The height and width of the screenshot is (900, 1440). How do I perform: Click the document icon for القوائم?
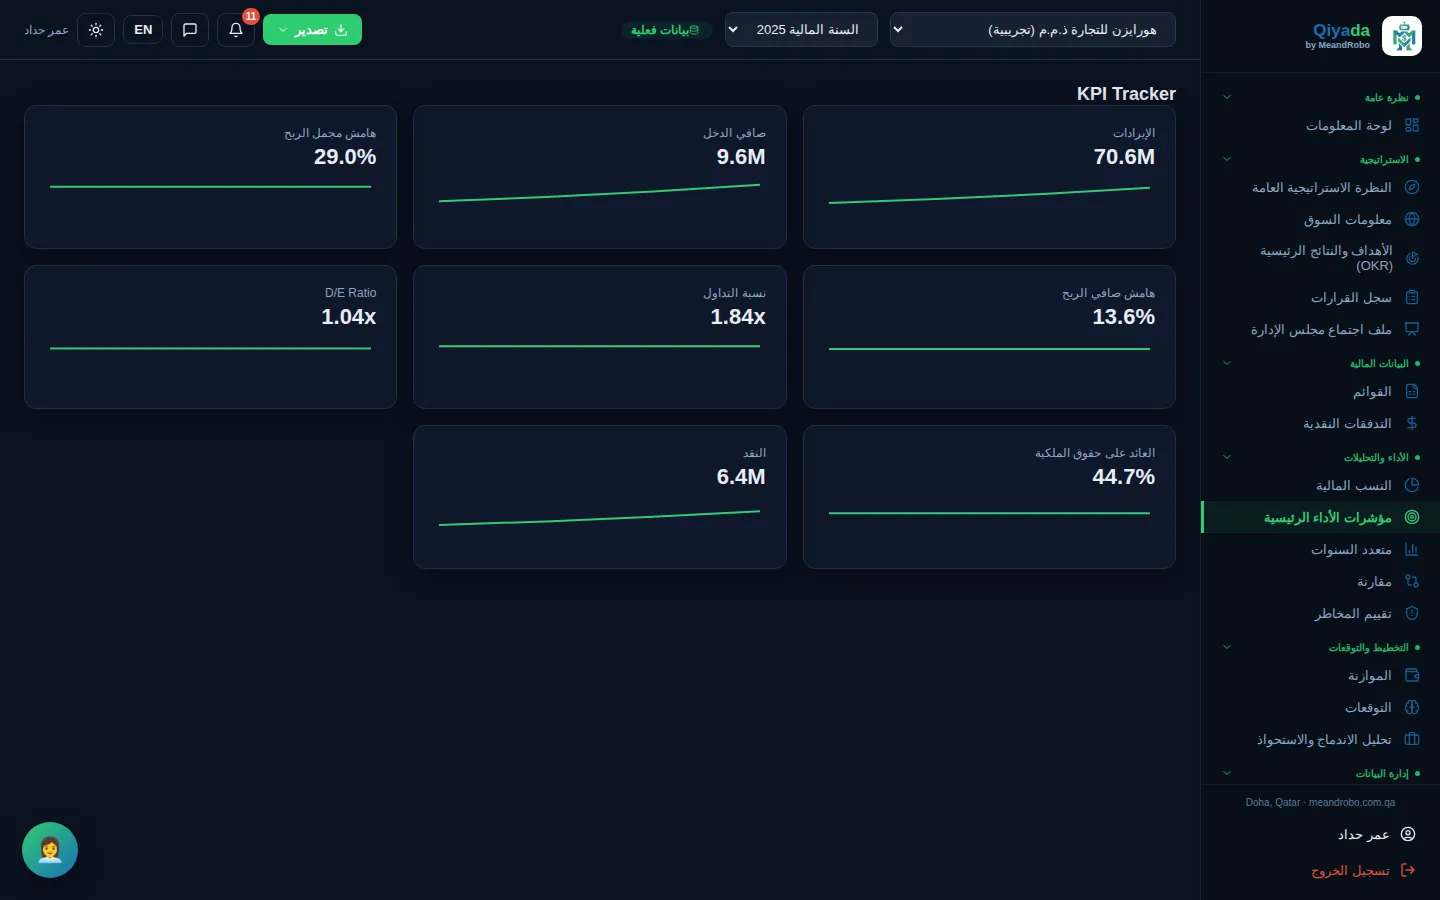[x=1412, y=391]
